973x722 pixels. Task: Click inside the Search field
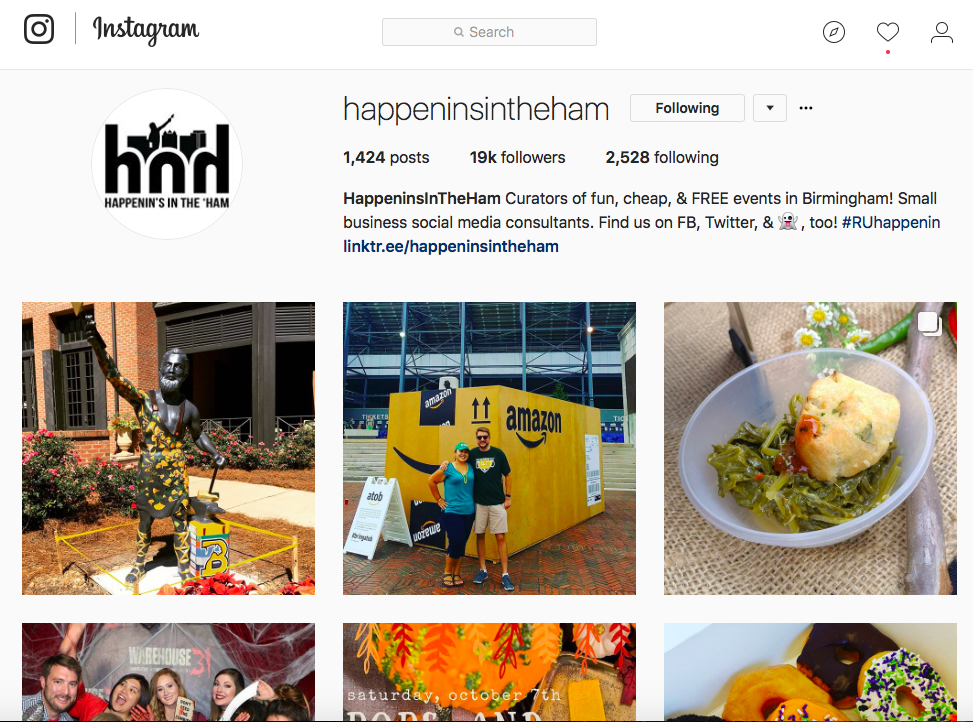(x=489, y=32)
